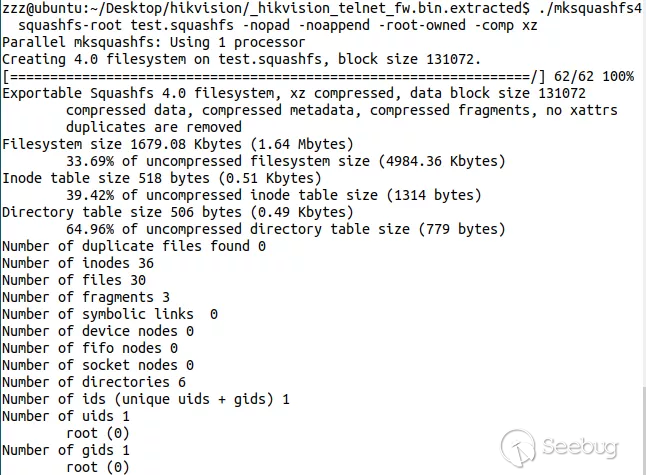The width and height of the screenshot is (646, 475).
Task: Click the "Number of uids 1" line
Action: point(66,416)
